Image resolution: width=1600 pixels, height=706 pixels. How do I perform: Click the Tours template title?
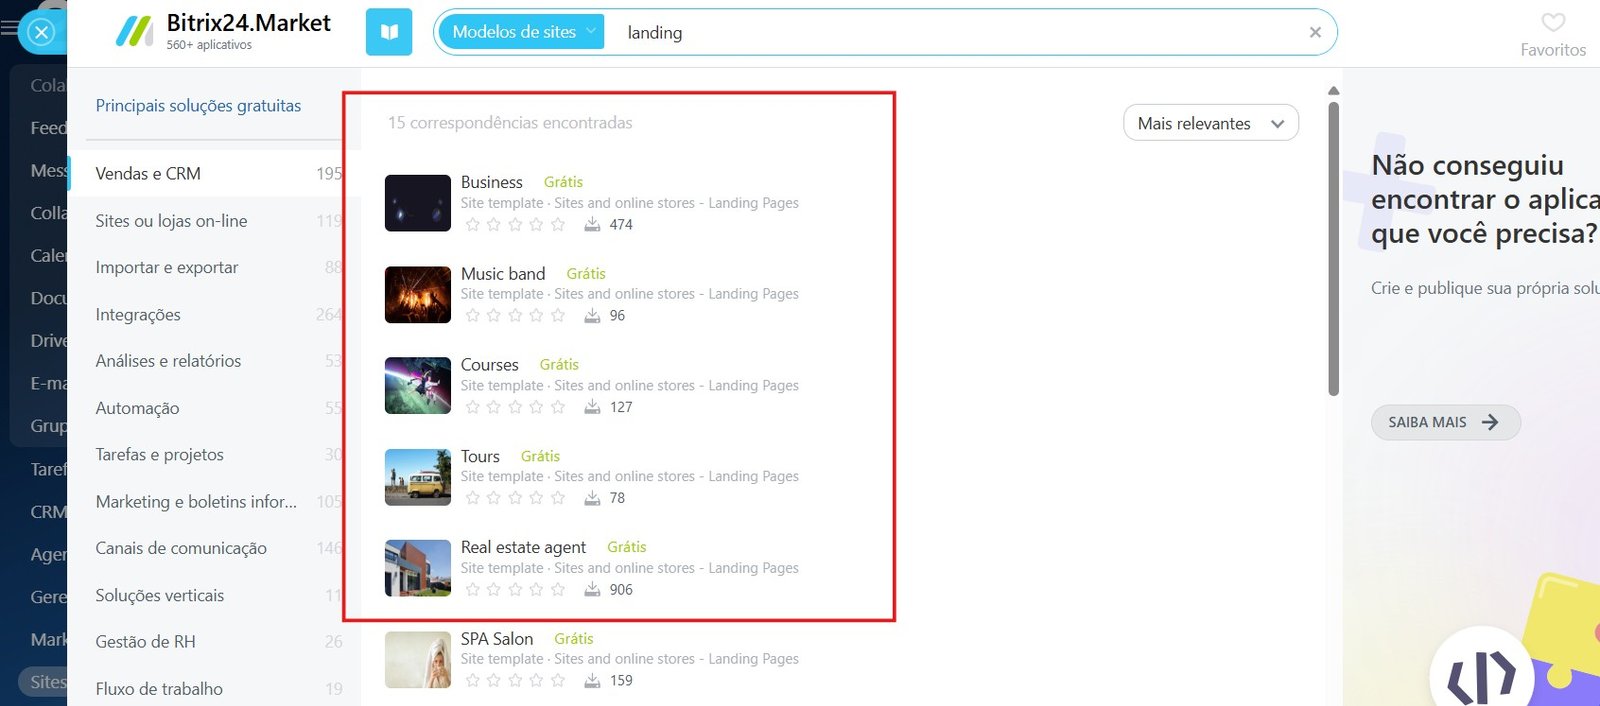coord(480,456)
